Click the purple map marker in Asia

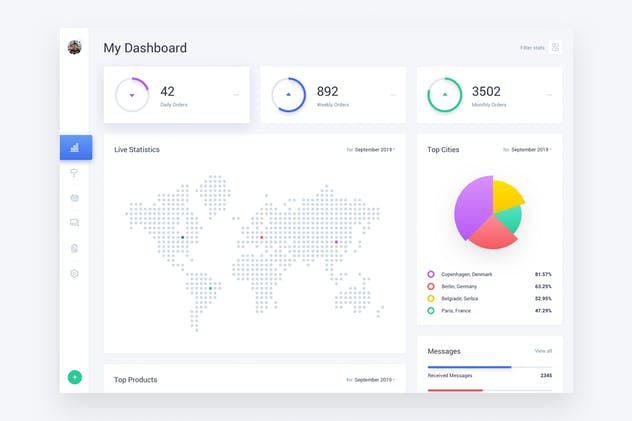coord(336,242)
